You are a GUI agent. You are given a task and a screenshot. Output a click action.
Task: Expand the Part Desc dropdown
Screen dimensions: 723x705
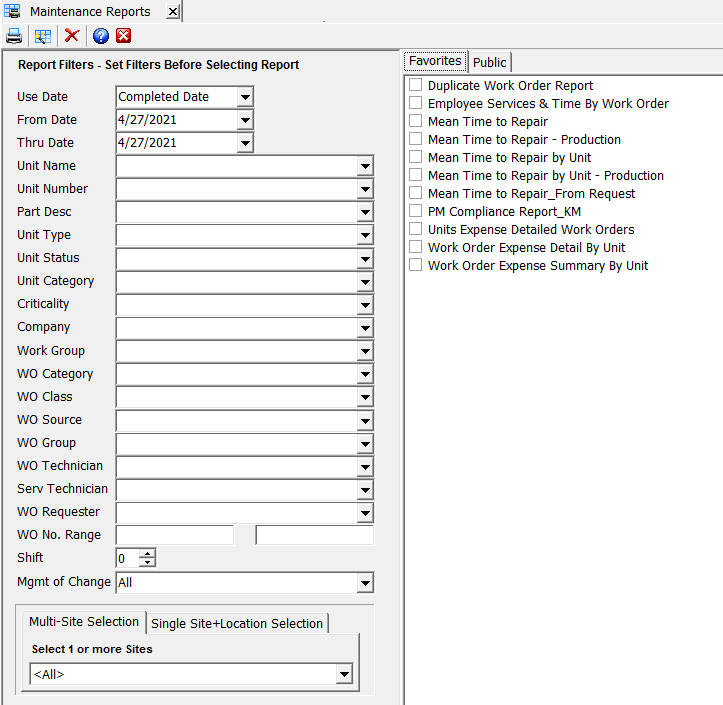(365, 213)
